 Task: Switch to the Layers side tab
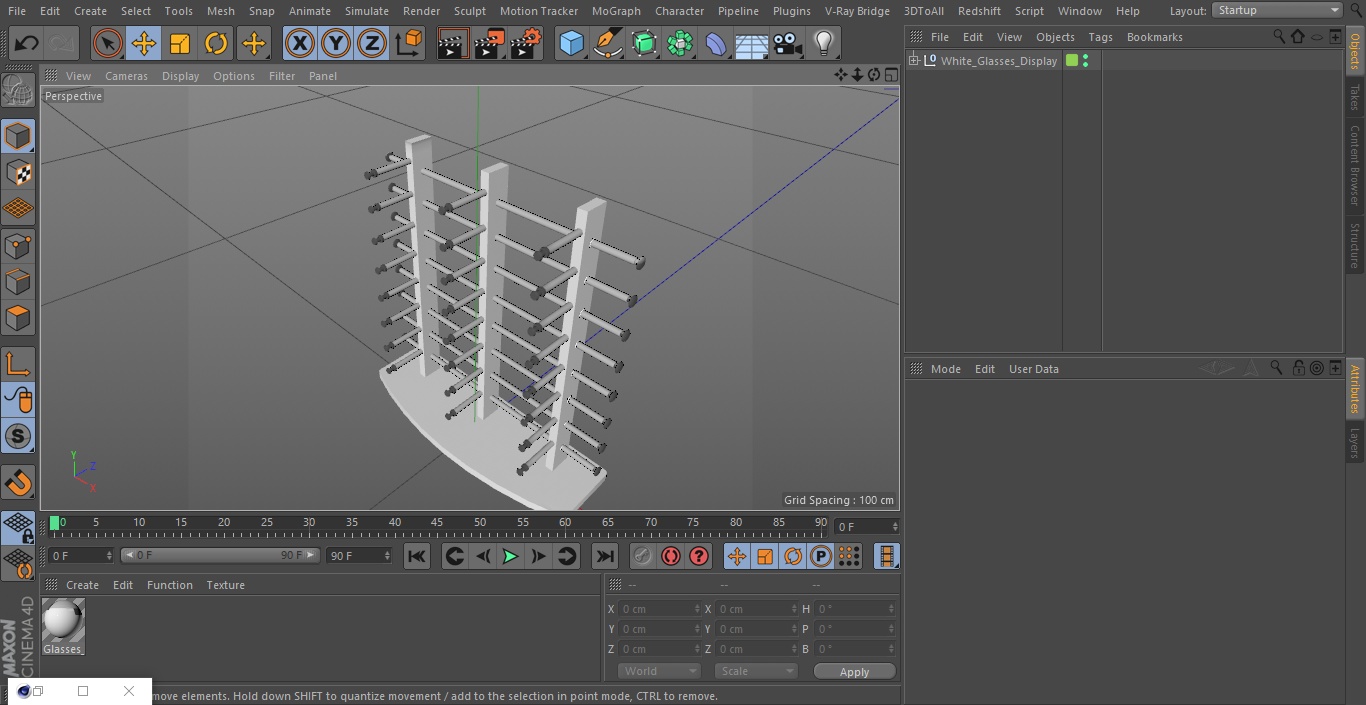click(1355, 443)
